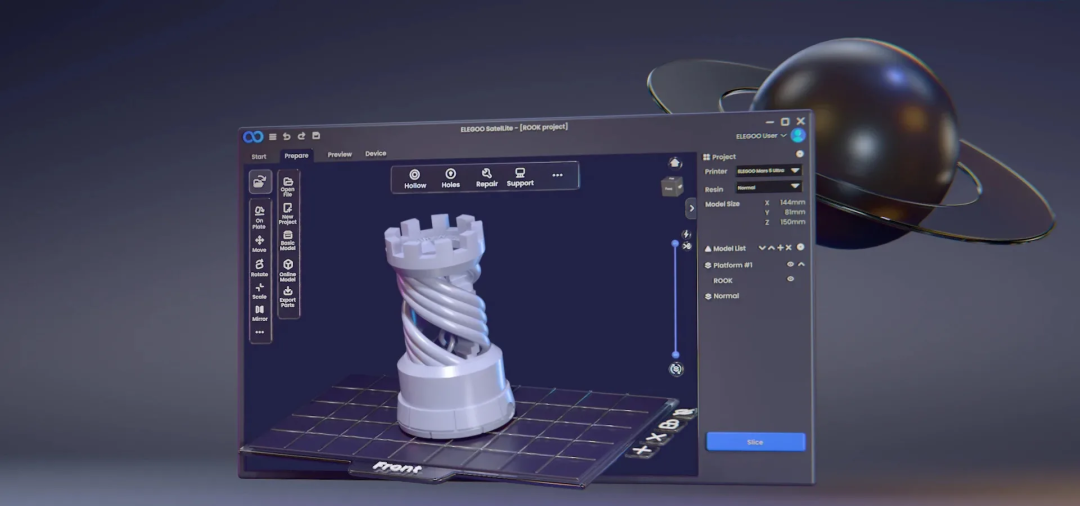Screen dimensions: 1080x506
Task: Select the Mirror tool
Action: pos(260,313)
